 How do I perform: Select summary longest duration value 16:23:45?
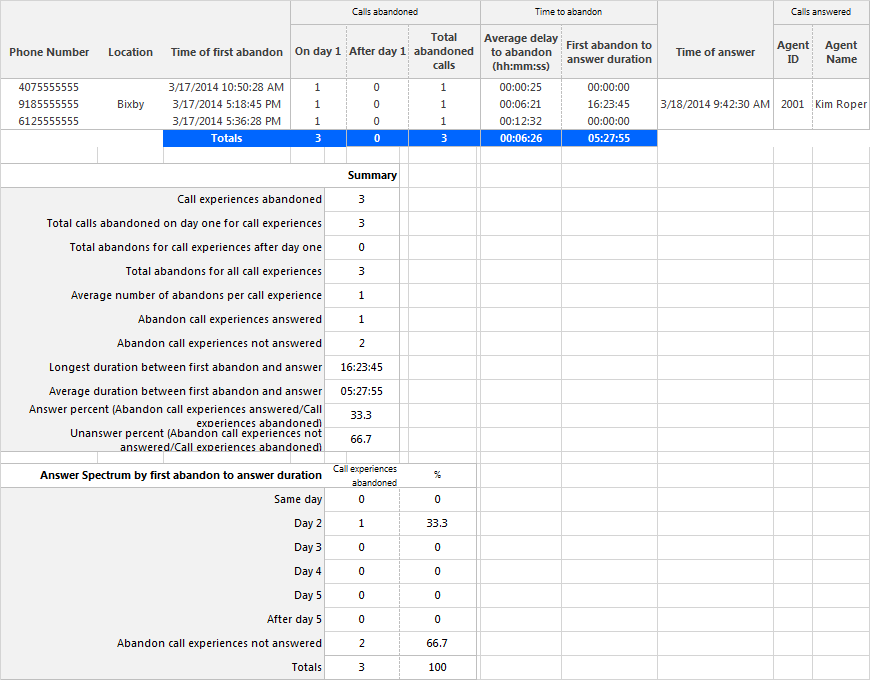click(x=361, y=367)
